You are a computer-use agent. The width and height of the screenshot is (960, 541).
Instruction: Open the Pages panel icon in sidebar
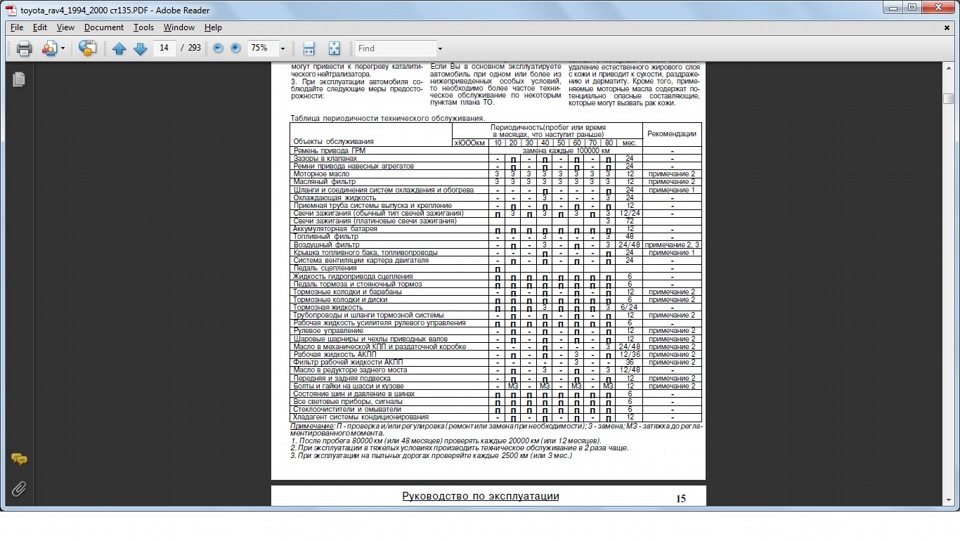[19, 79]
